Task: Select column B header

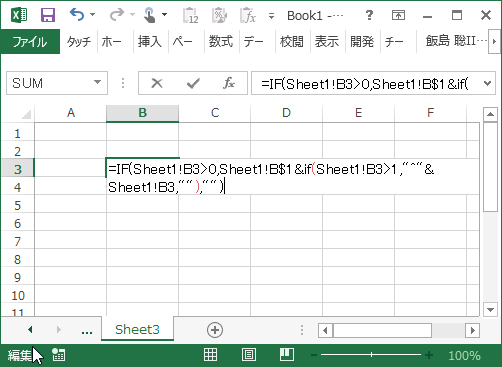Action: click(143, 113)
